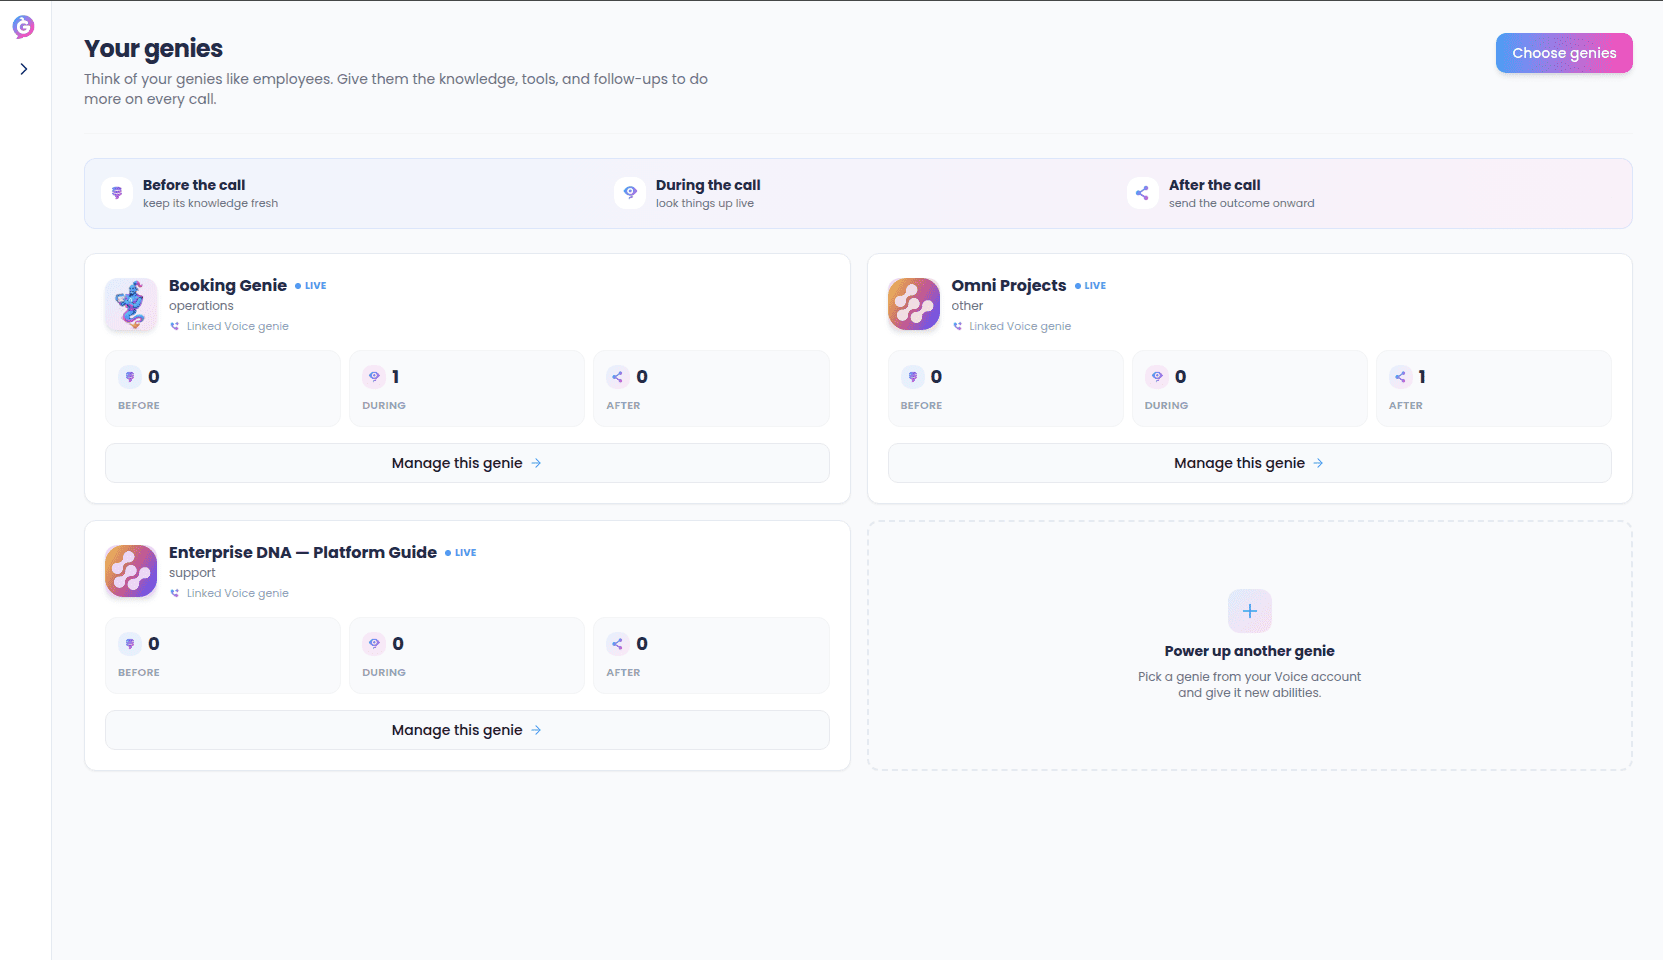The image size is (1663, 960).
Task: Click the Booking Genie title
Action: click(228, 285)
